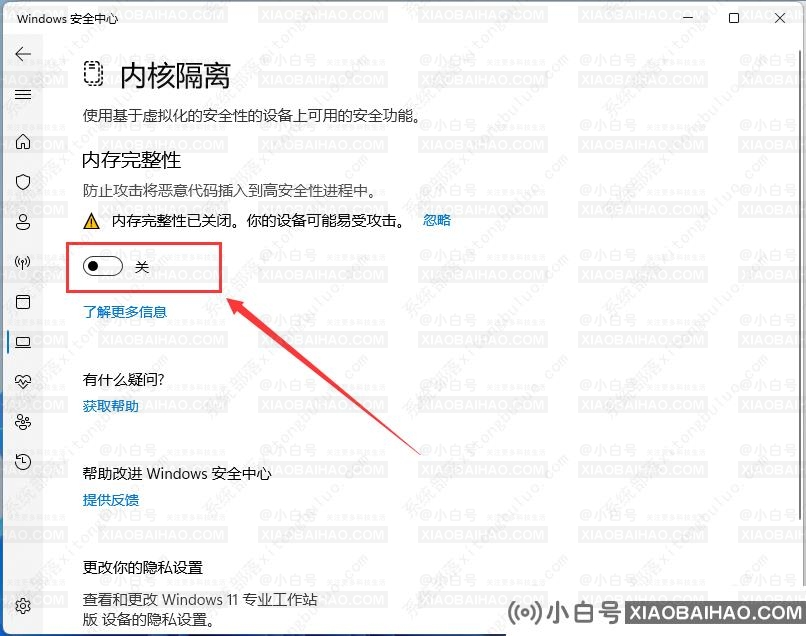This screenshot has height=636, width=806.
Task: Open Account protection person icon
Action: (x=23, y=222)
